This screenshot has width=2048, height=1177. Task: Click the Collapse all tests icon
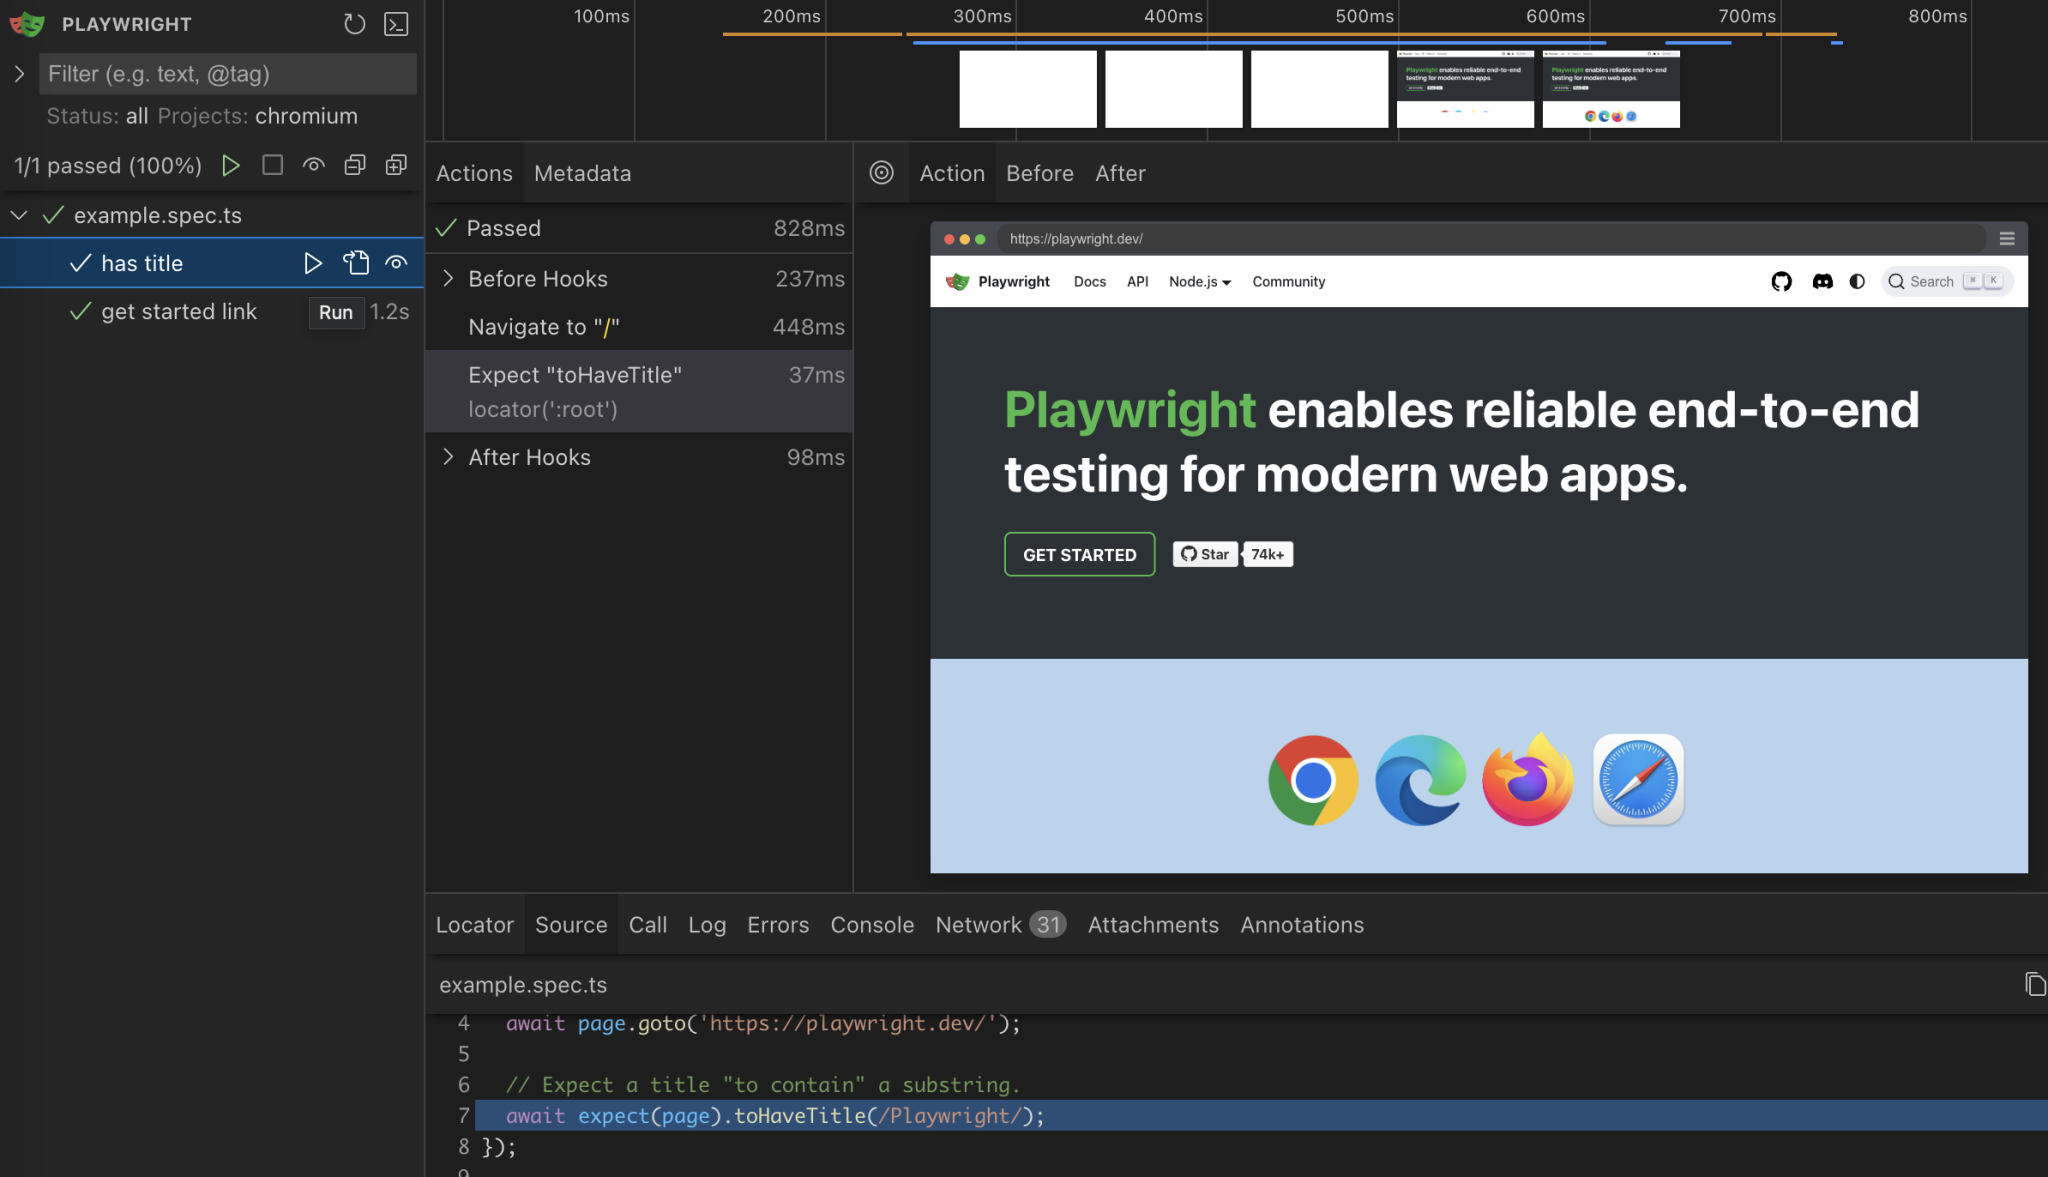coord(355,165)
